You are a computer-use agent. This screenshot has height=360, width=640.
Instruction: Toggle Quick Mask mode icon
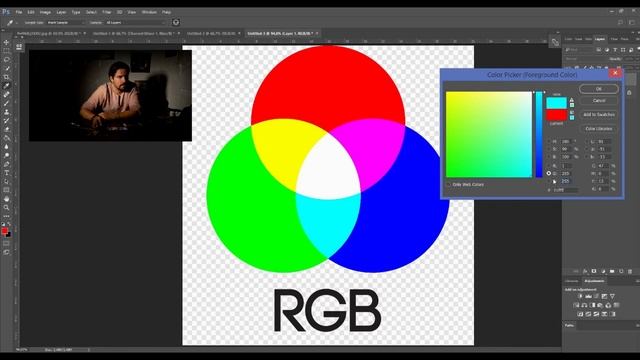click(6, 244)
